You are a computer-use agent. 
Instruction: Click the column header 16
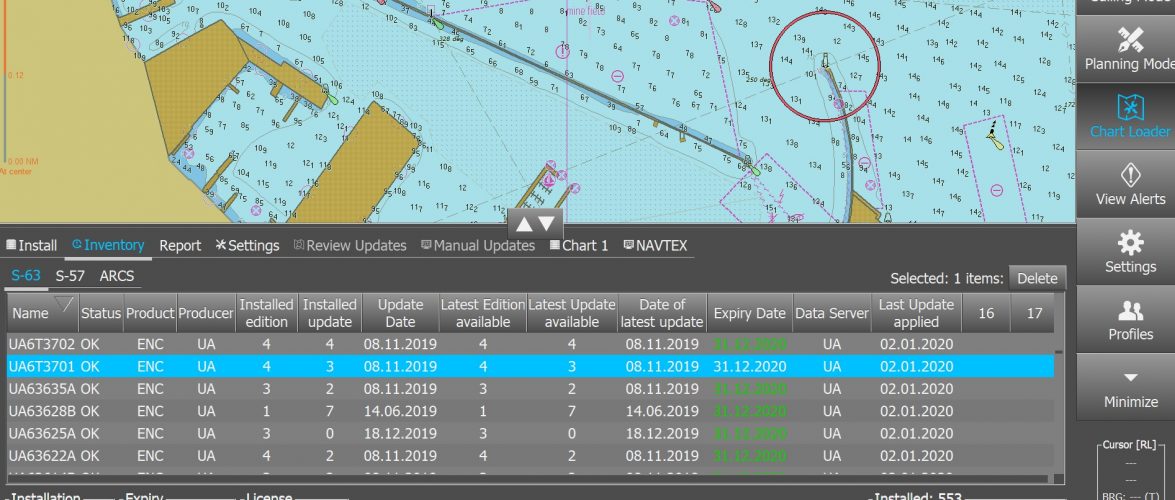pos(986,313)
